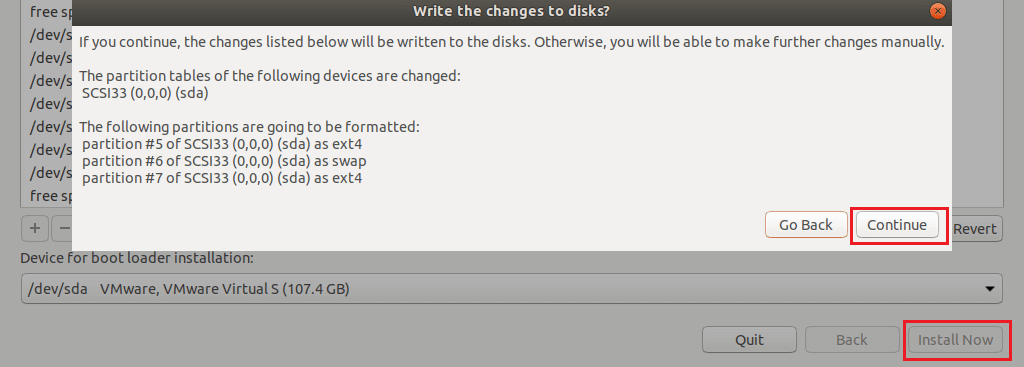1024x367 pixels.
Task: Click the Revert button
Action: pos(974,229)
